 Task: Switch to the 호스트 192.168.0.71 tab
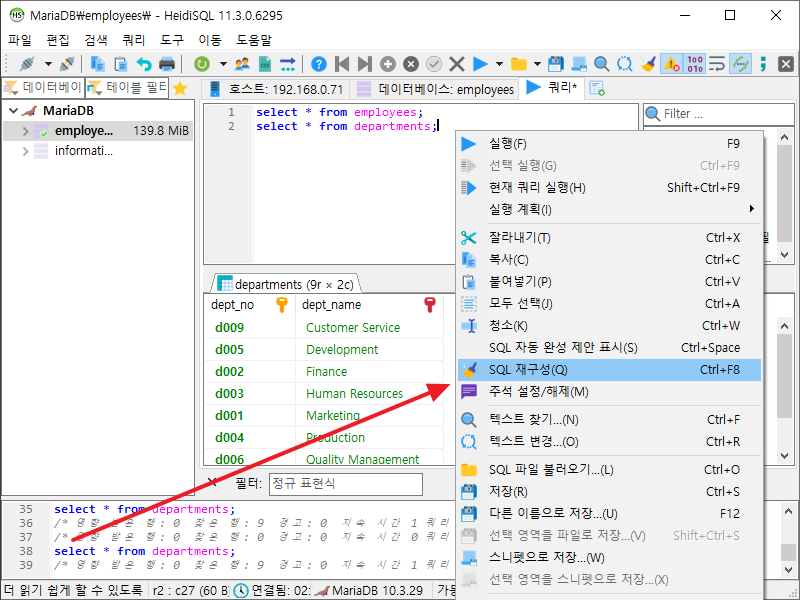pos(276,89)
